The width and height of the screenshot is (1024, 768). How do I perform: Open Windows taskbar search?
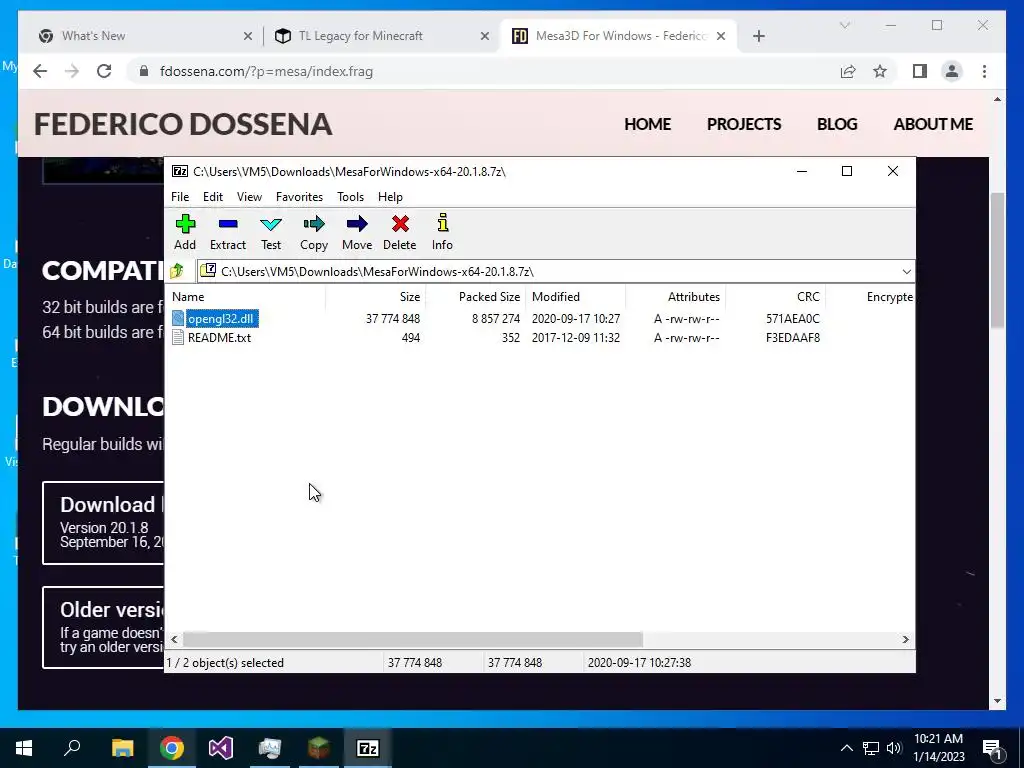coord(72,748)
